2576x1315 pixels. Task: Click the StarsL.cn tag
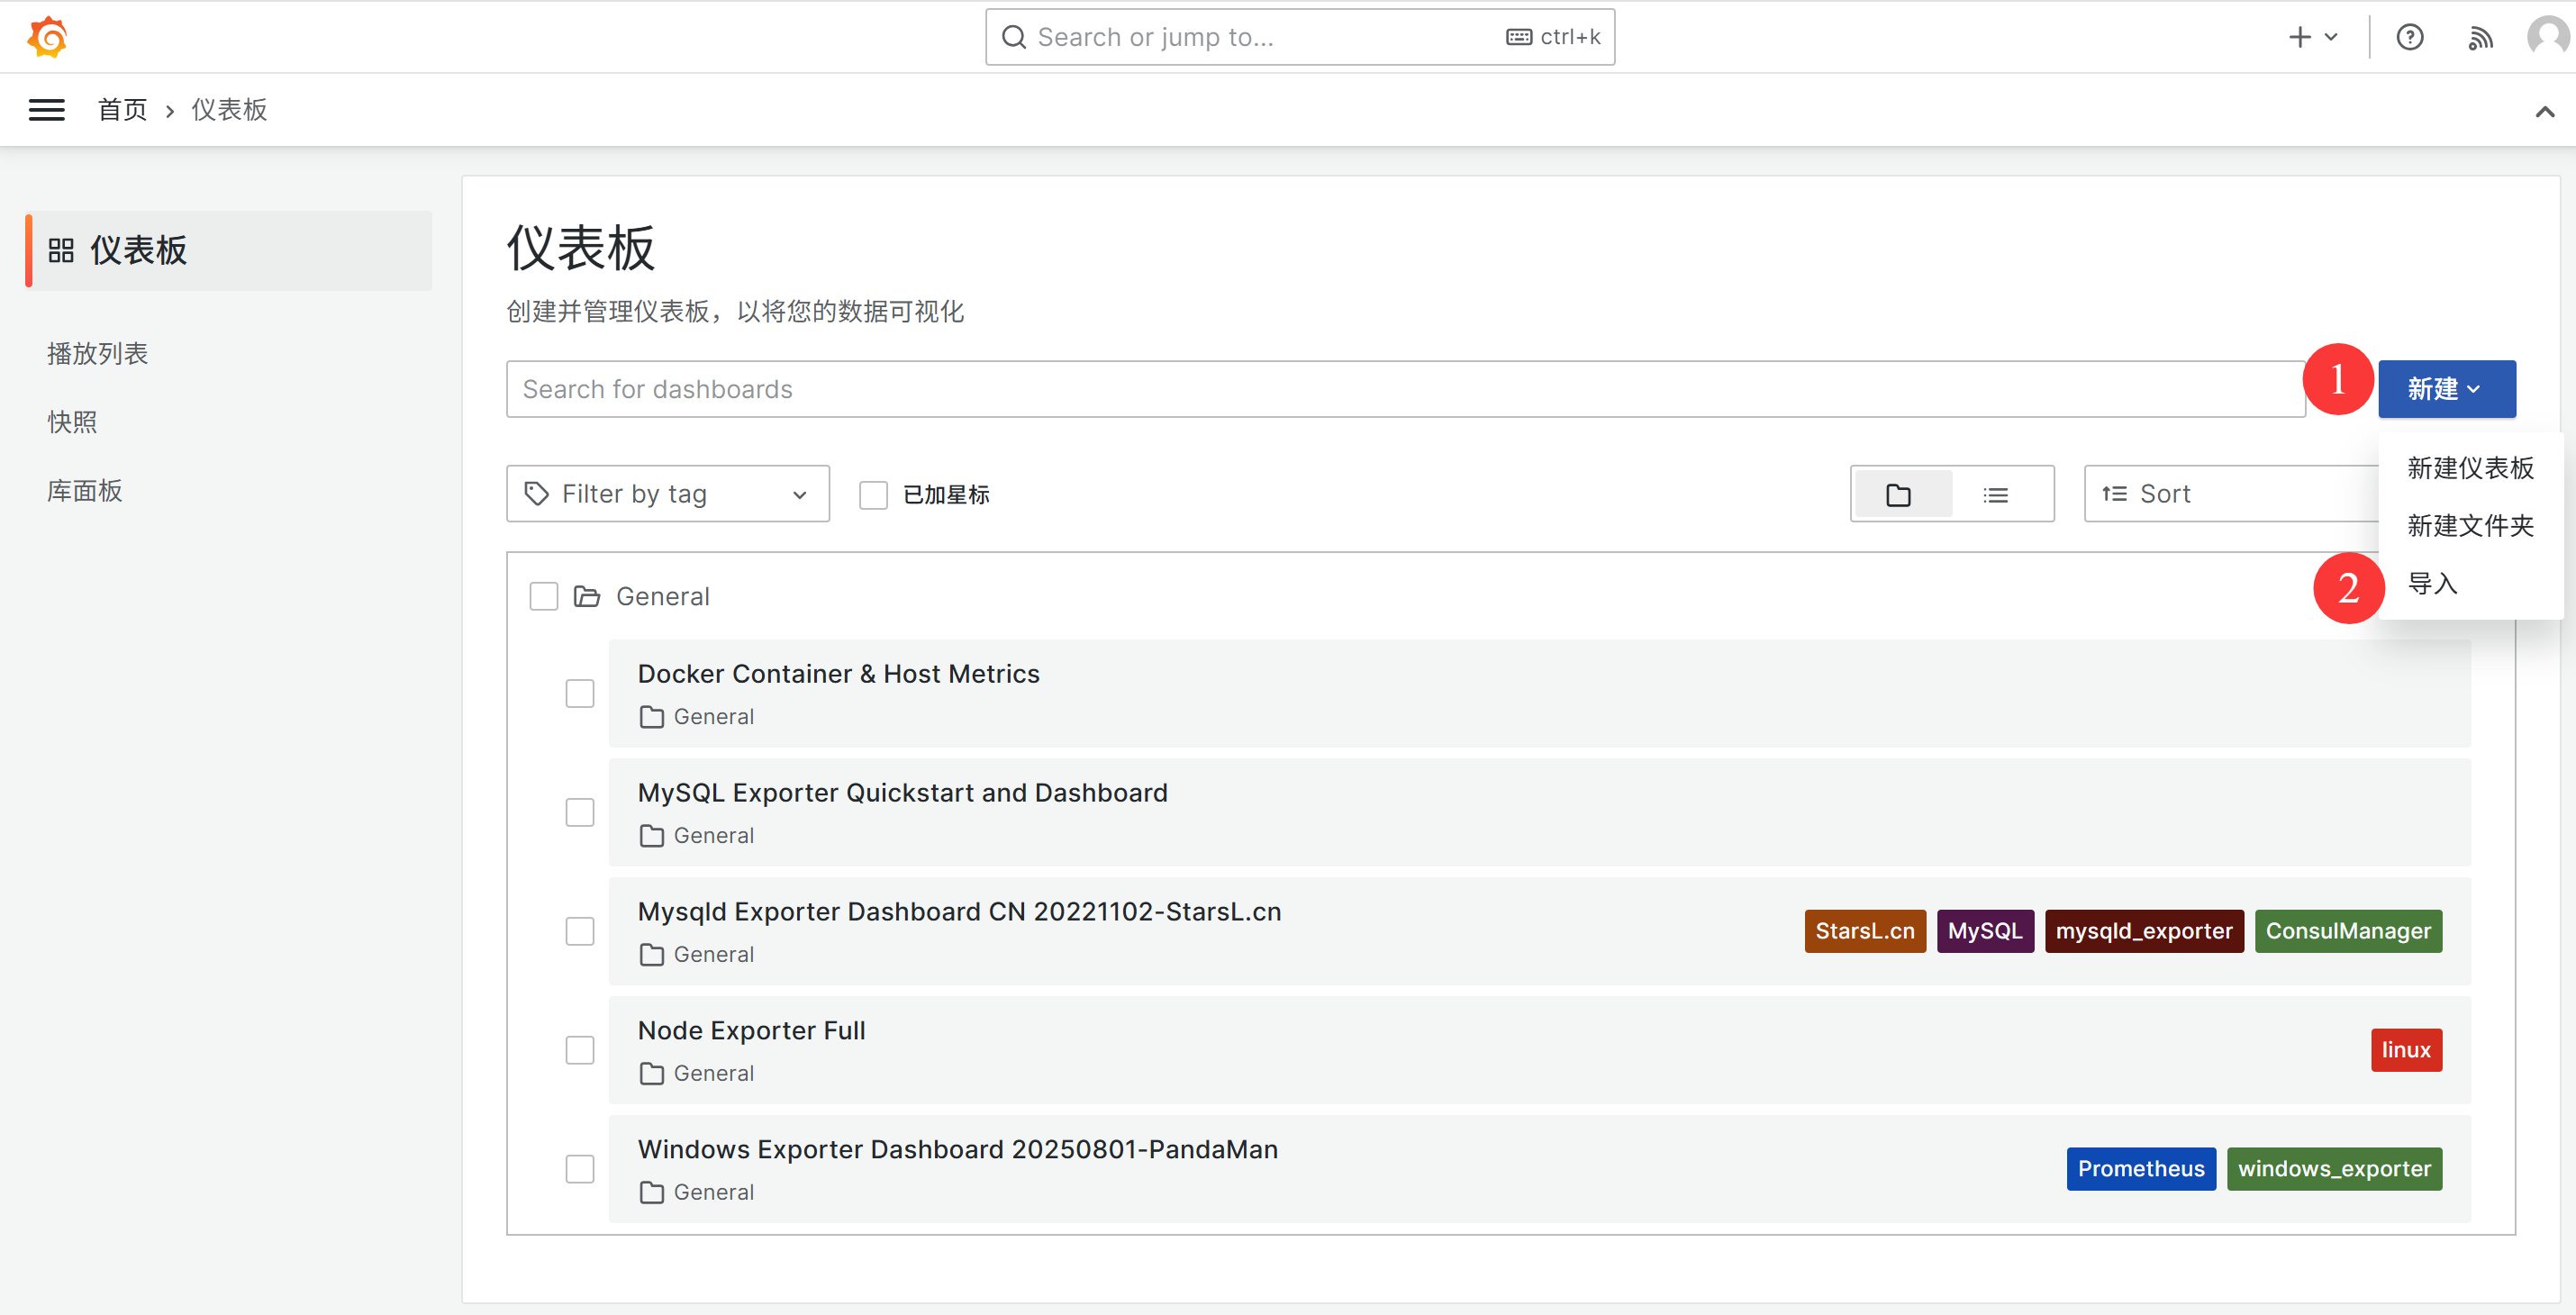pyautogui.click(x=1865, y=931)
